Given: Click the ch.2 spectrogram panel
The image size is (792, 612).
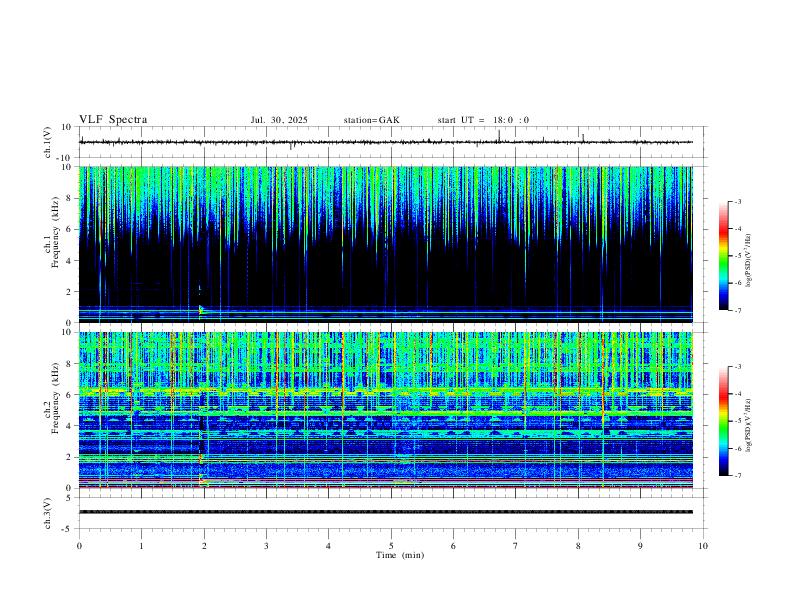Looking at the screenshot, I should click(386, 410).
